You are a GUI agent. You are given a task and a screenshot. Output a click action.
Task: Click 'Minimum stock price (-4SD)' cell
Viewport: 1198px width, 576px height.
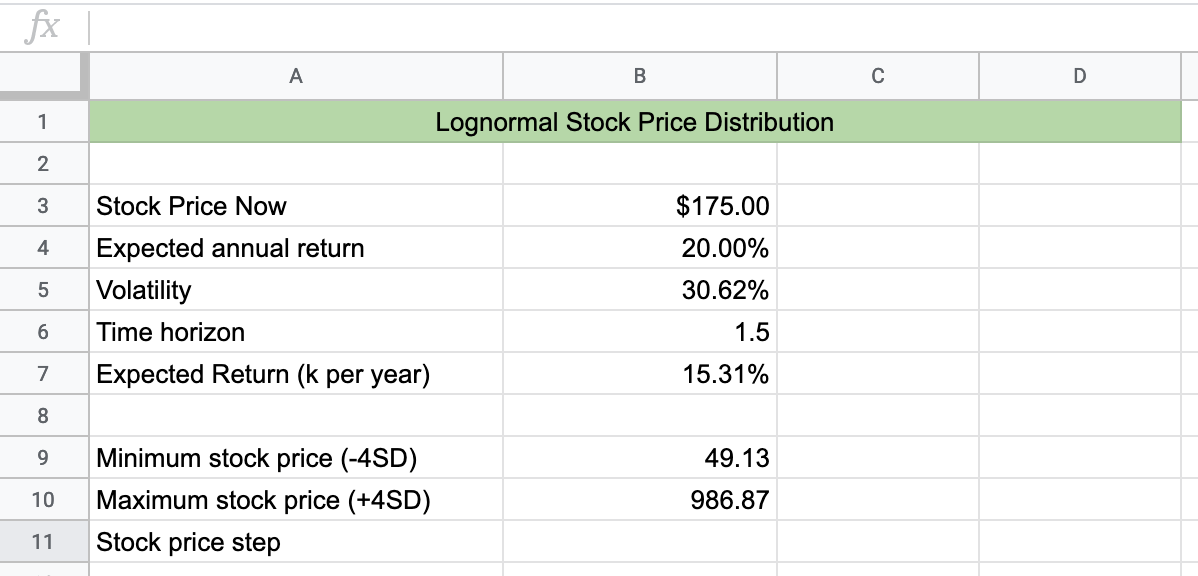coord(296,458)
